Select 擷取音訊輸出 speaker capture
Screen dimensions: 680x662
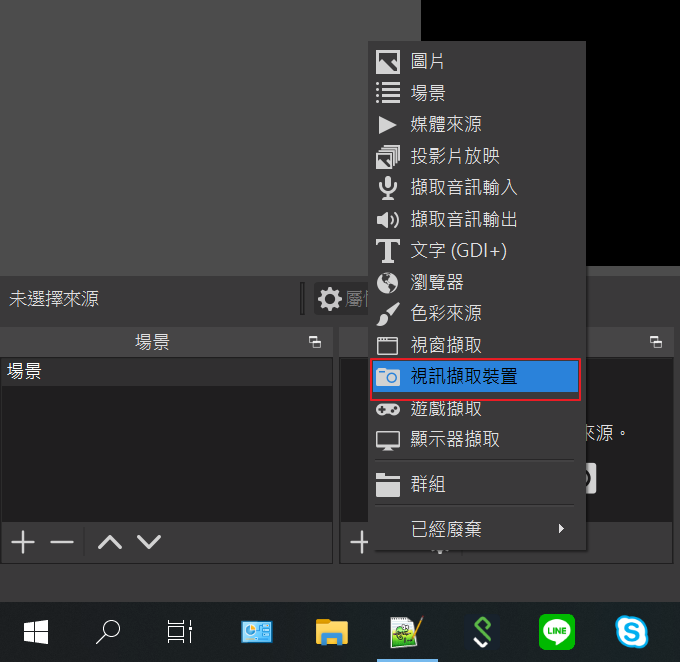pos(464,219)
